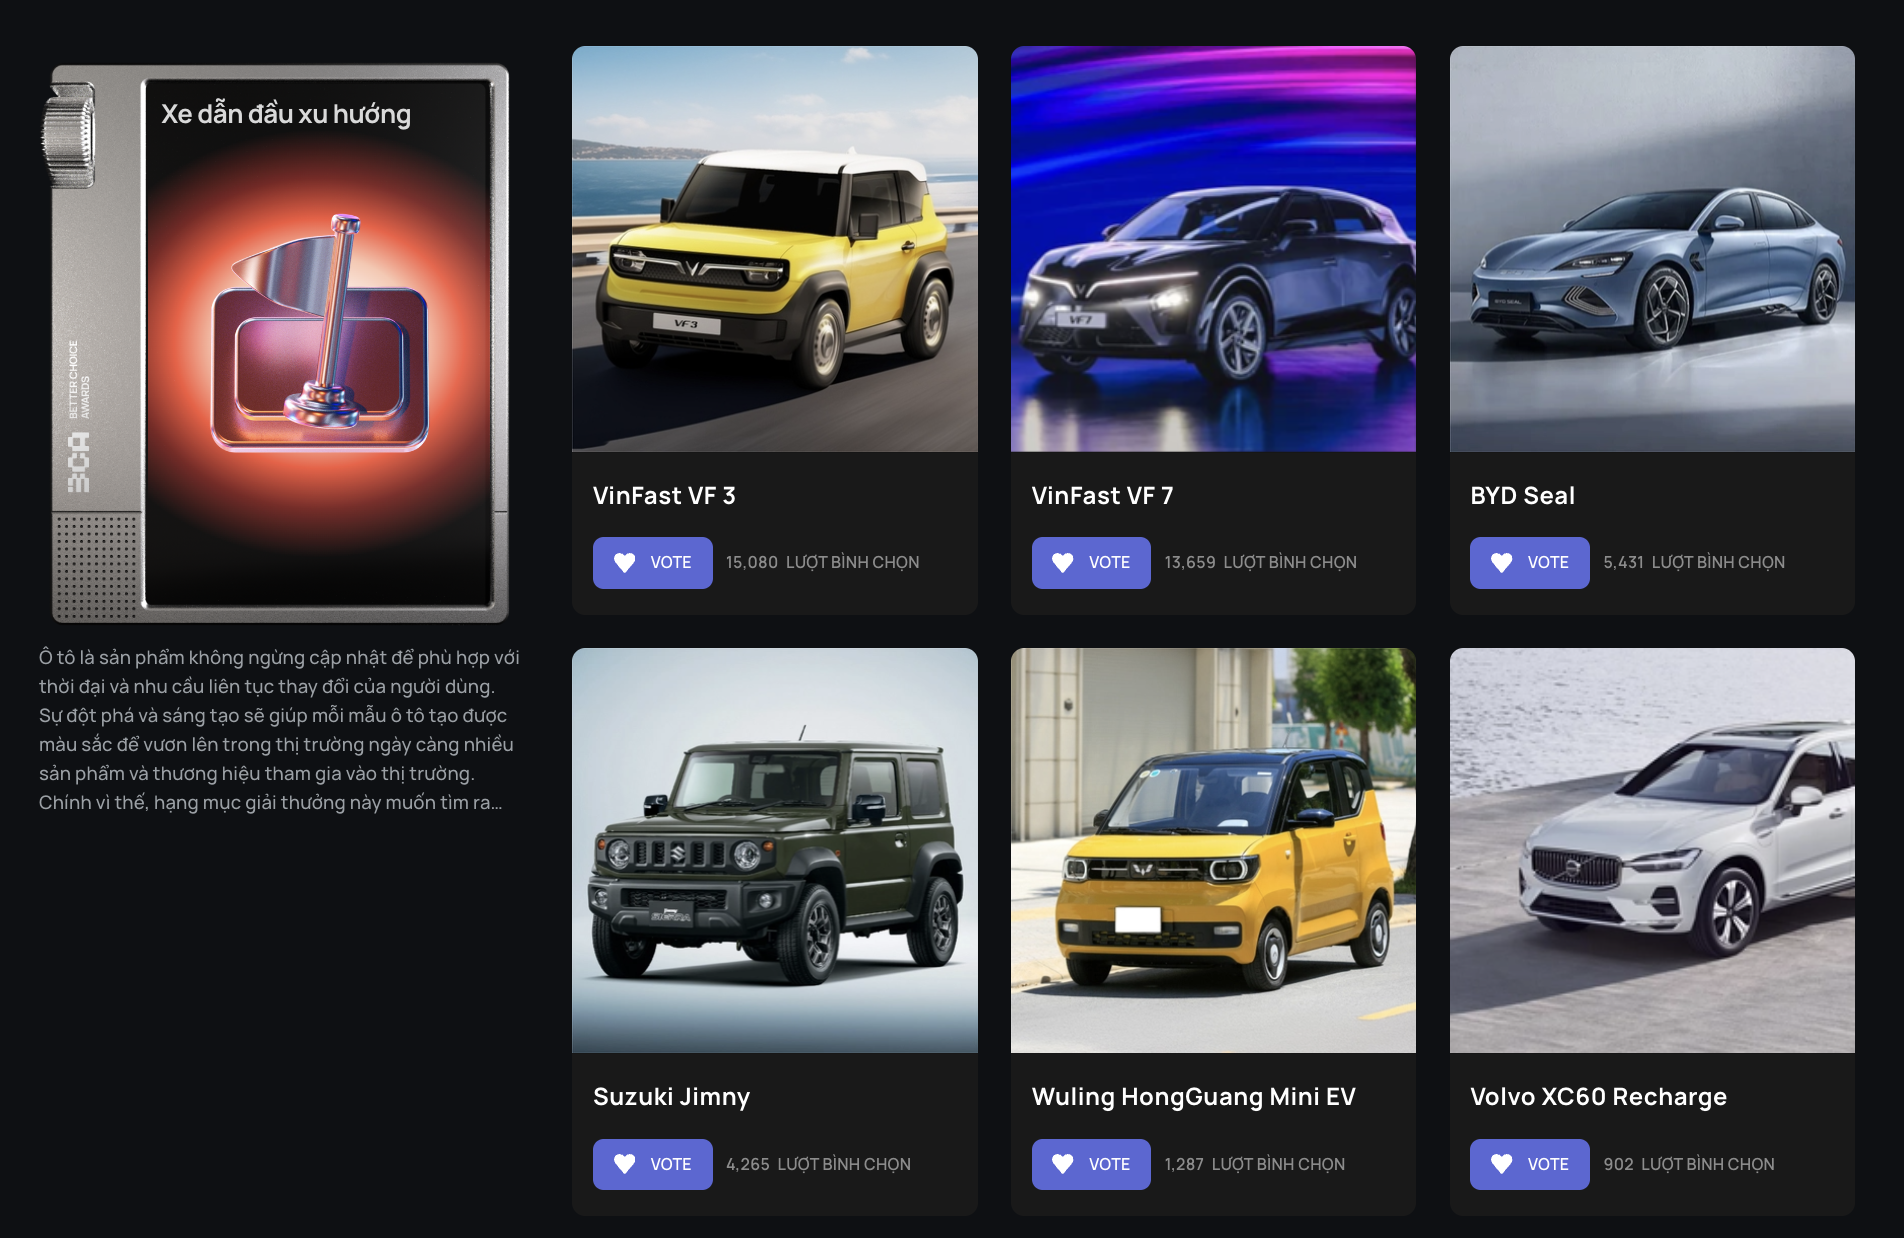Select the Volvo XC60 Recharge title

pos(1598,1097)
